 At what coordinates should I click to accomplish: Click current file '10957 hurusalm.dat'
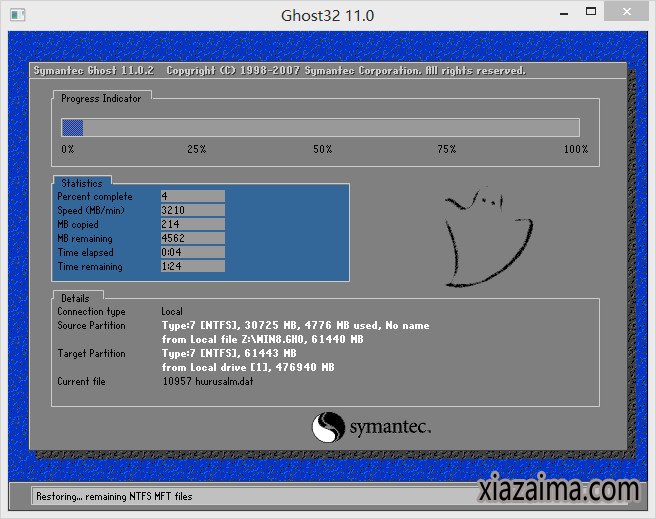tap(208, 381)
